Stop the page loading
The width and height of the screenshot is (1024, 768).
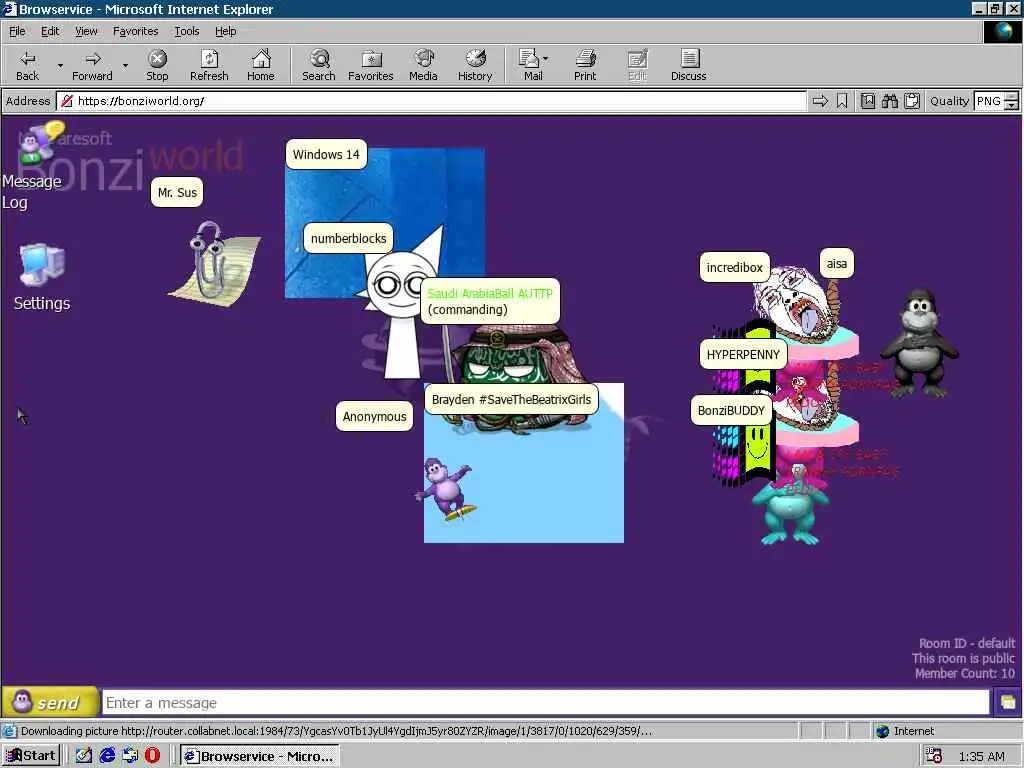point(157,65)
